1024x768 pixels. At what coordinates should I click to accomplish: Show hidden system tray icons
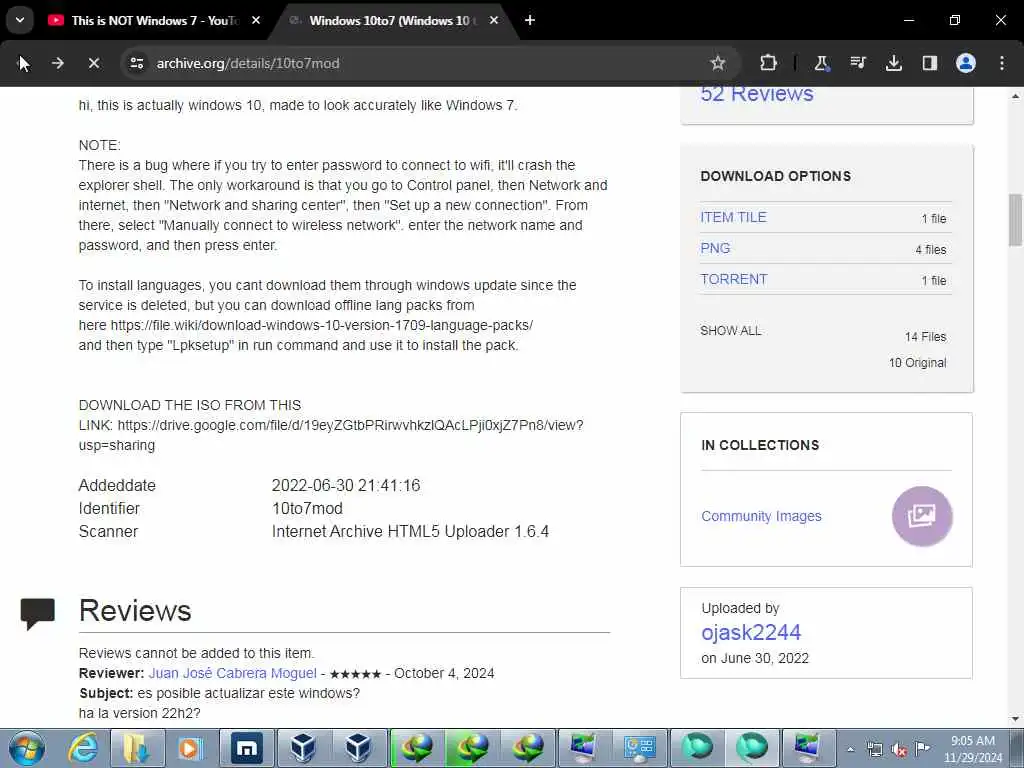point(850,750)
